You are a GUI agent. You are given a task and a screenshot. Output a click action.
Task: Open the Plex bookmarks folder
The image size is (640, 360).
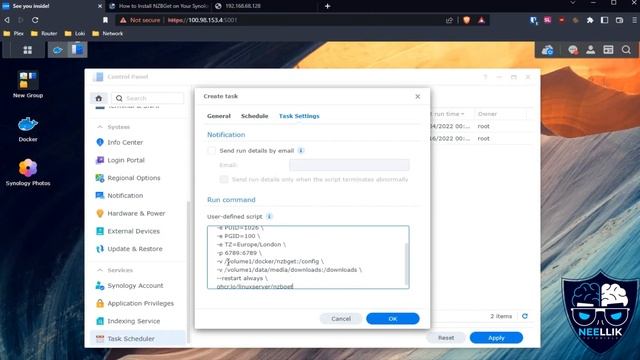coord(13,33)
